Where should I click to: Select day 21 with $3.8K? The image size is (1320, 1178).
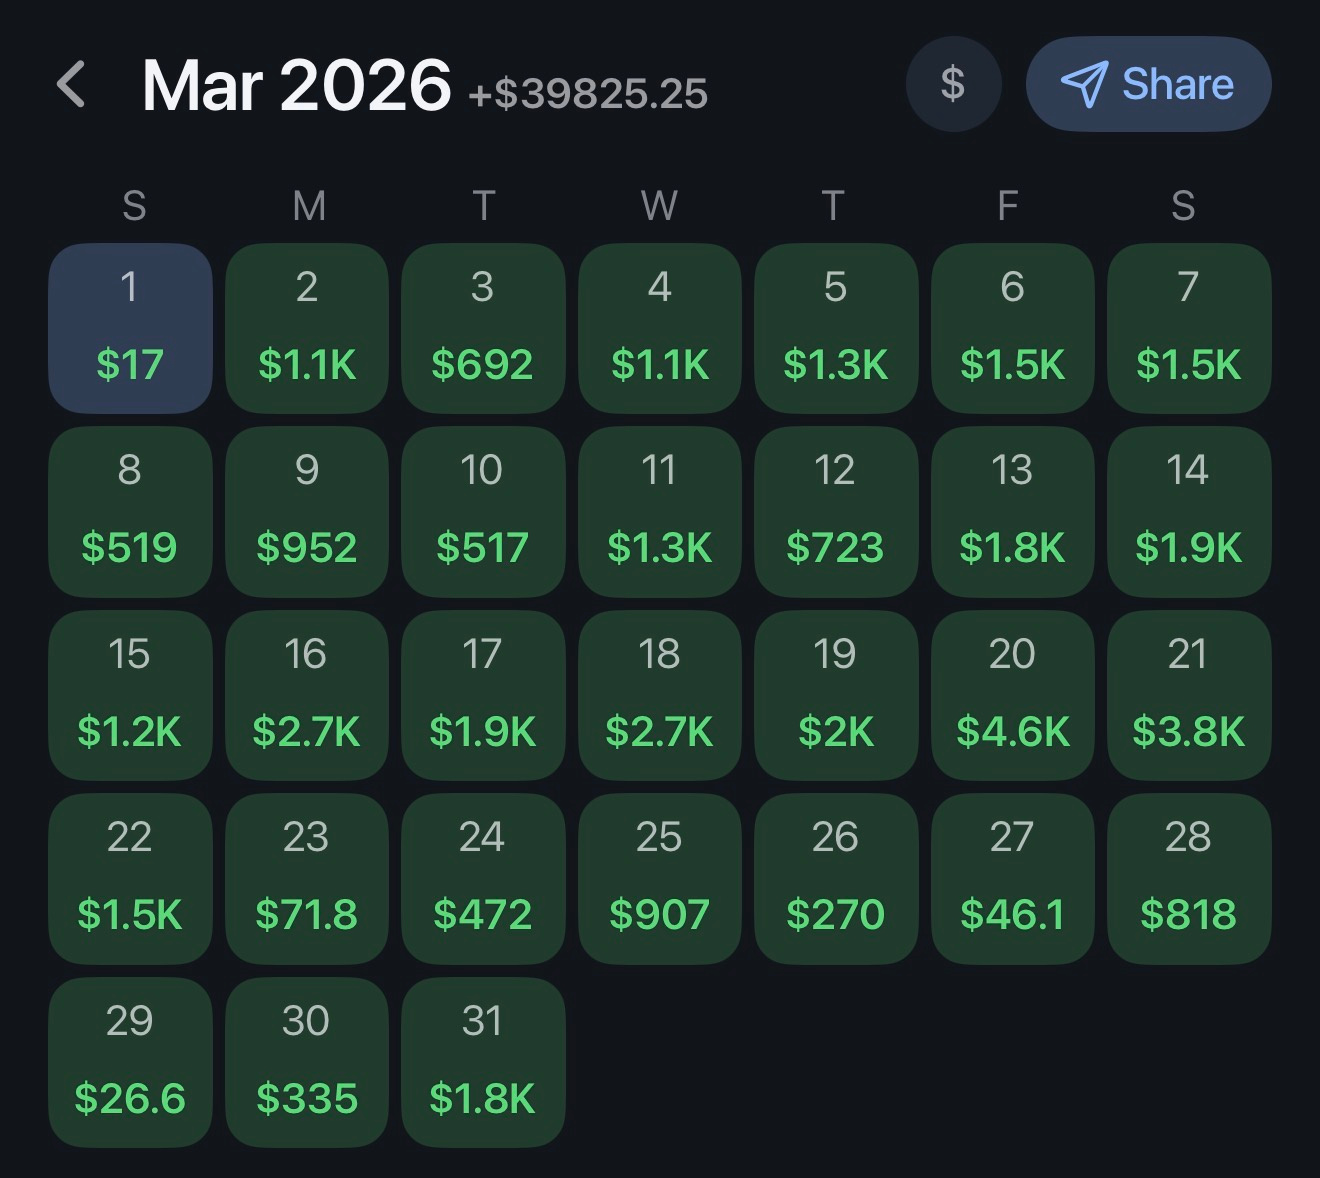pos(1189,695)
